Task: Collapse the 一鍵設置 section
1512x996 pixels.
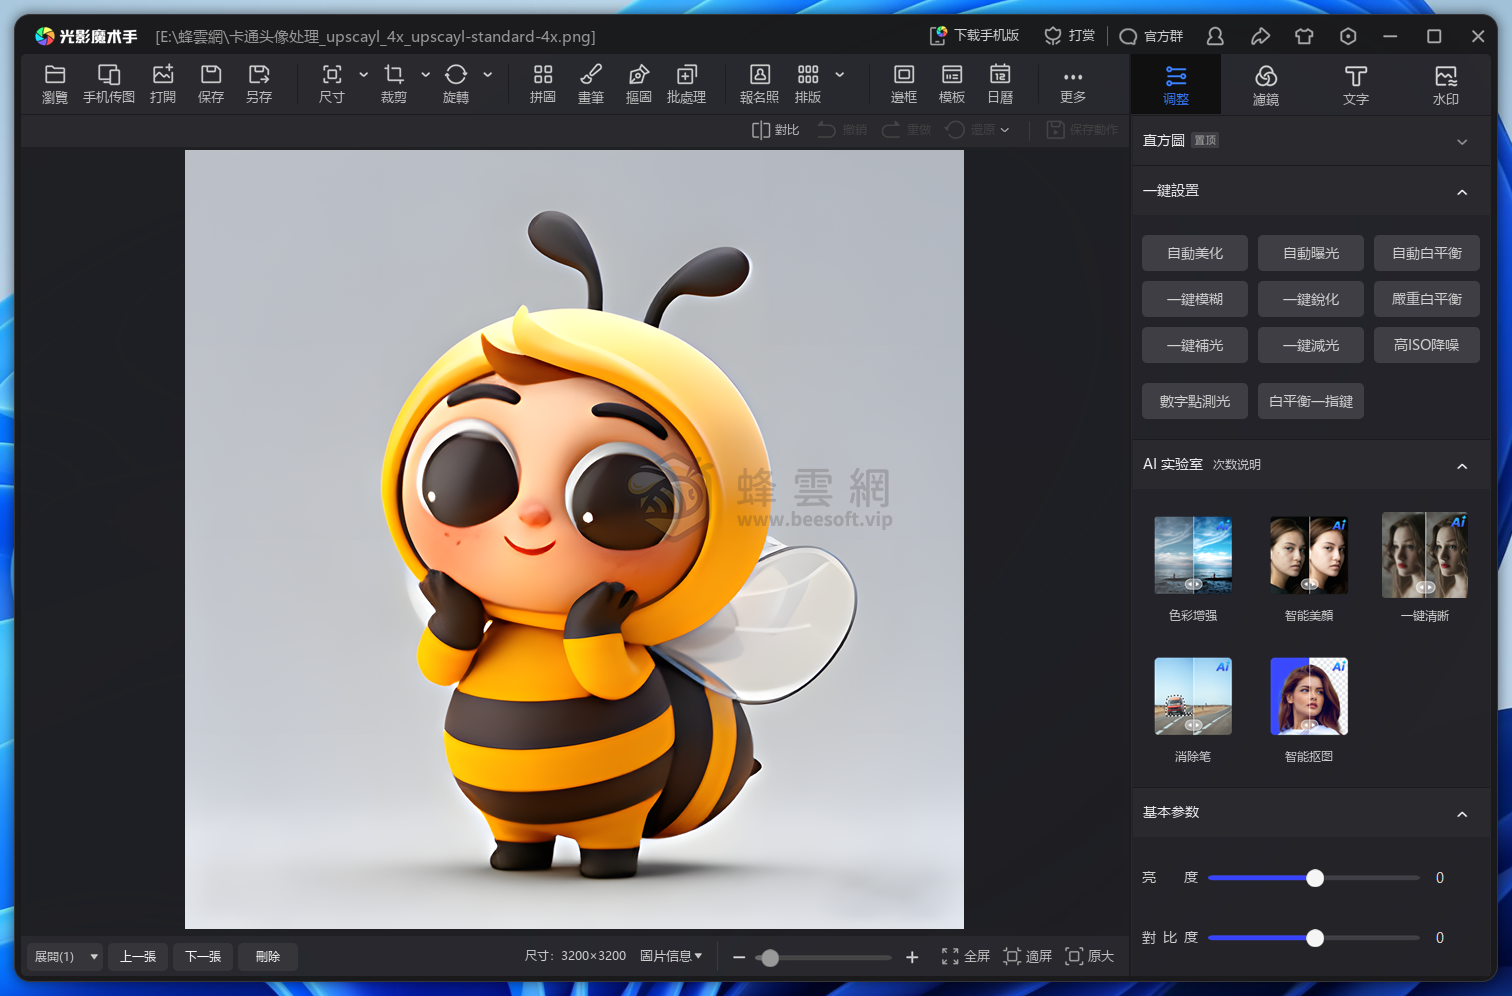Action: click(x=1462, y=192)
